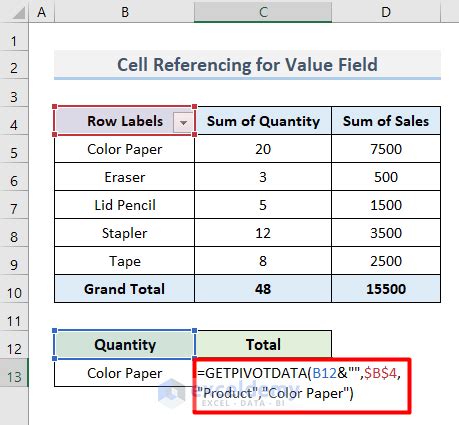Select Tape quantity value 8
Viewport: 459px width, 425px height.
coord(263,261)
